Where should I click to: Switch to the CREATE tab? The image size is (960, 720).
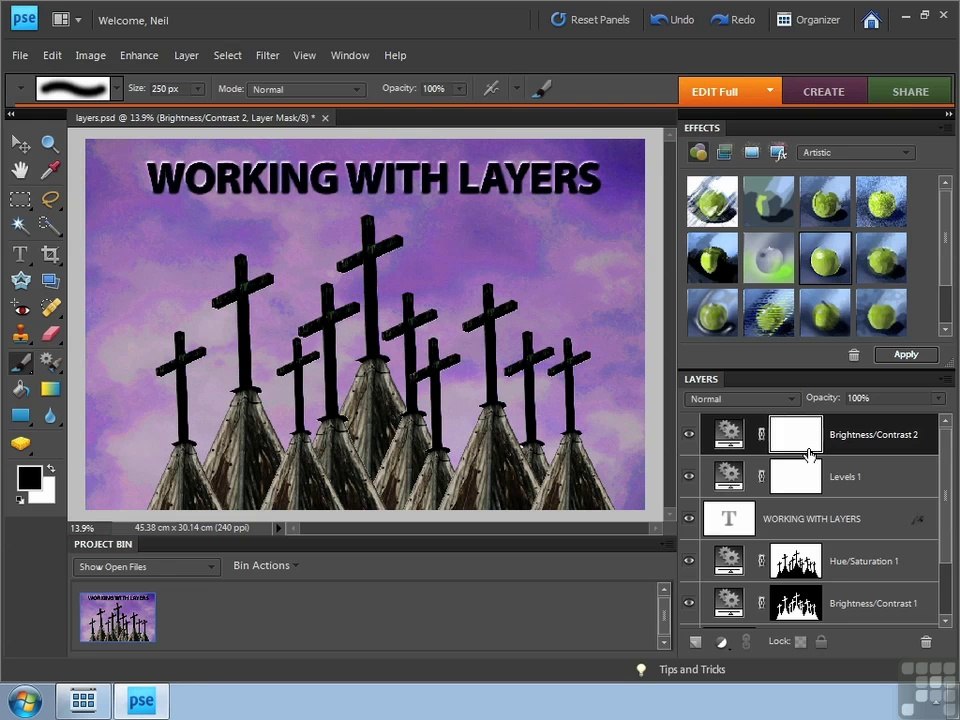823,92
